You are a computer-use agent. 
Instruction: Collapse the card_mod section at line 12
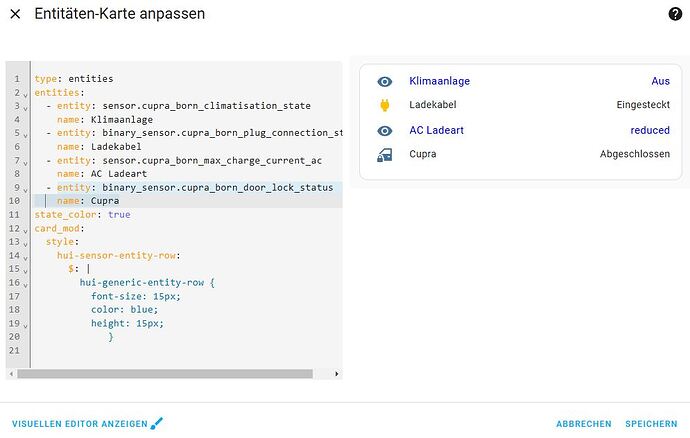25,229
